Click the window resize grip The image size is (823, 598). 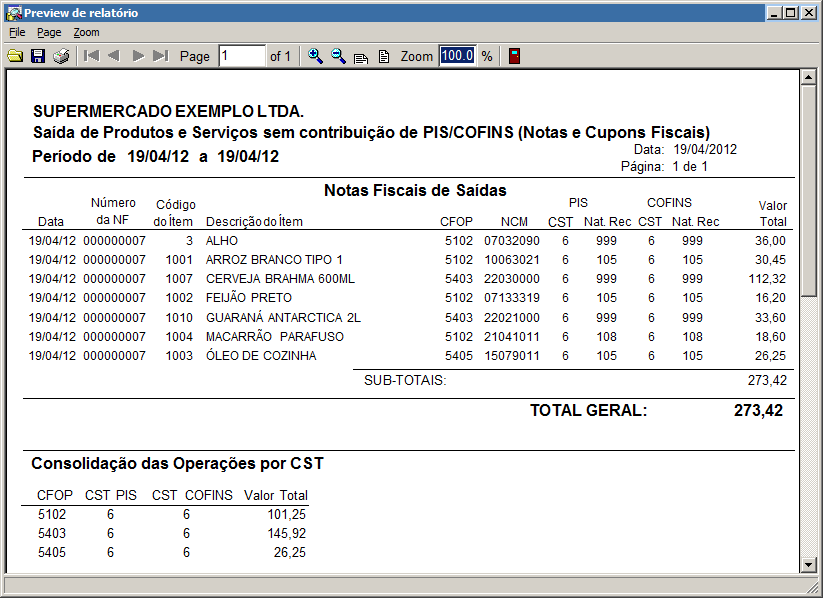813,588
